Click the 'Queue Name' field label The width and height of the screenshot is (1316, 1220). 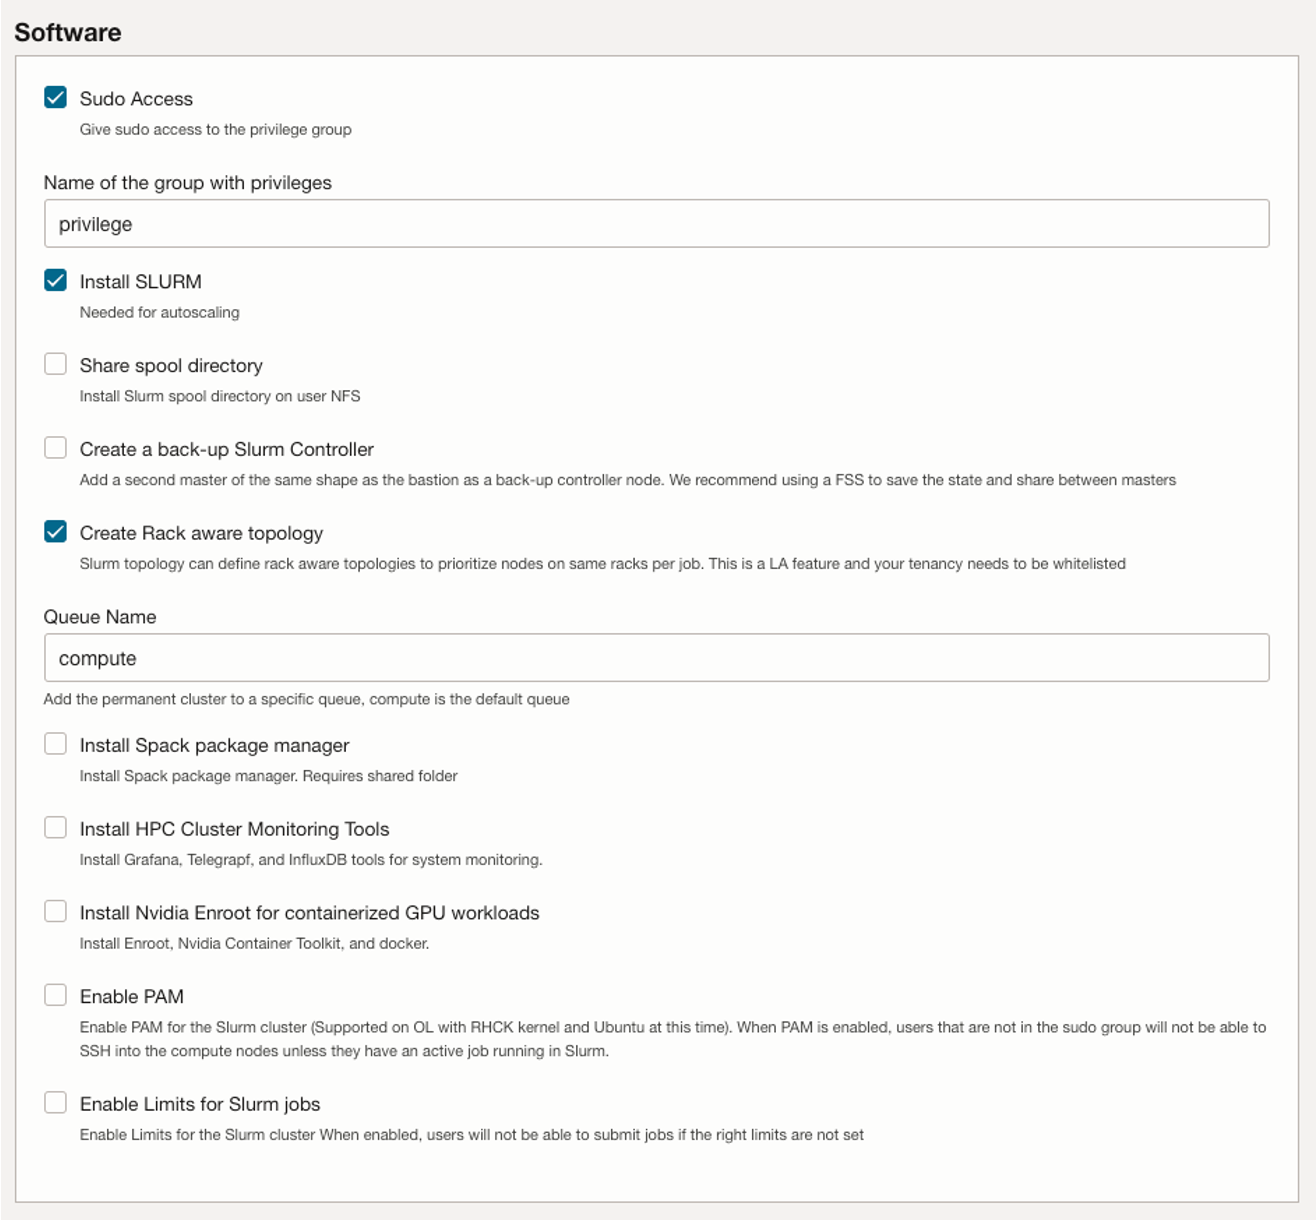click(100, 617)
